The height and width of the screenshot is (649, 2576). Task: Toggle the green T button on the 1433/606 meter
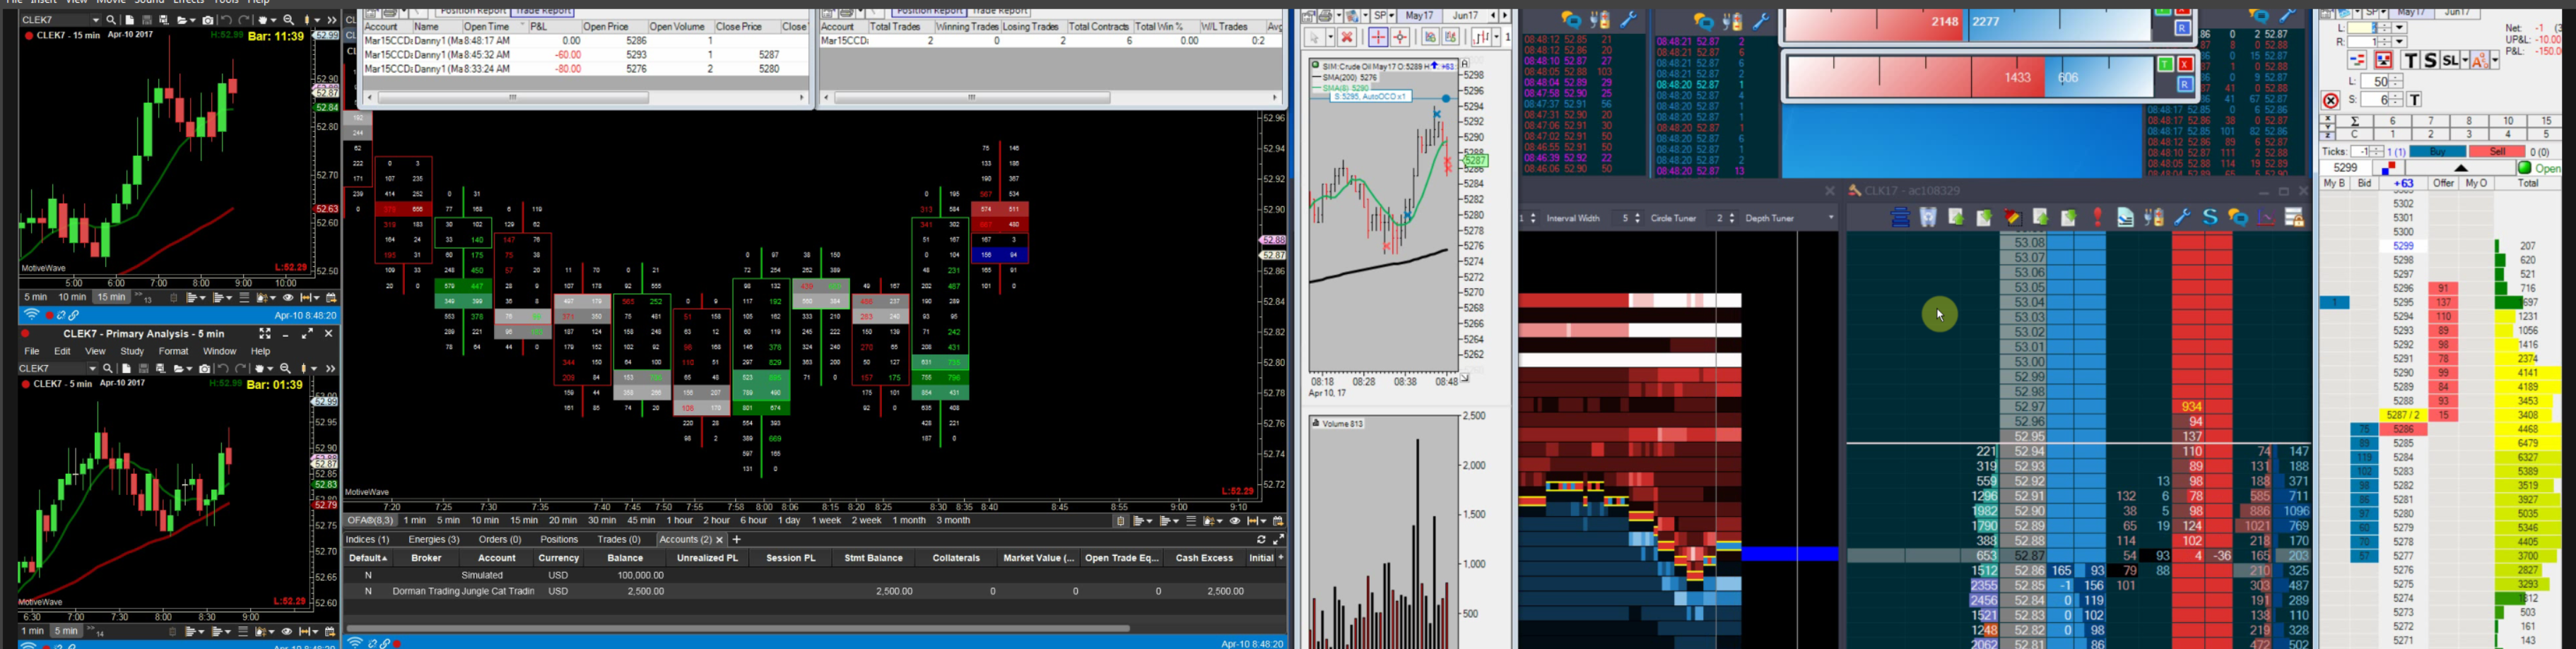click(2165, 65)
